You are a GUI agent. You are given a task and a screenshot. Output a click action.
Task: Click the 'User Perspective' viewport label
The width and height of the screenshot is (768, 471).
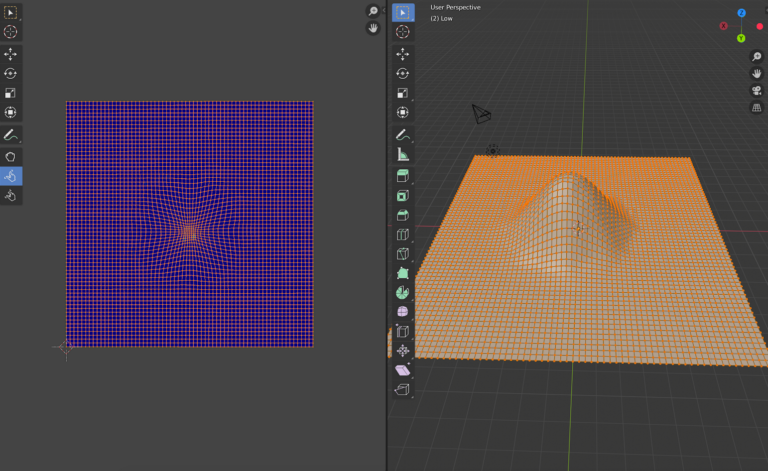click(455, 7)
